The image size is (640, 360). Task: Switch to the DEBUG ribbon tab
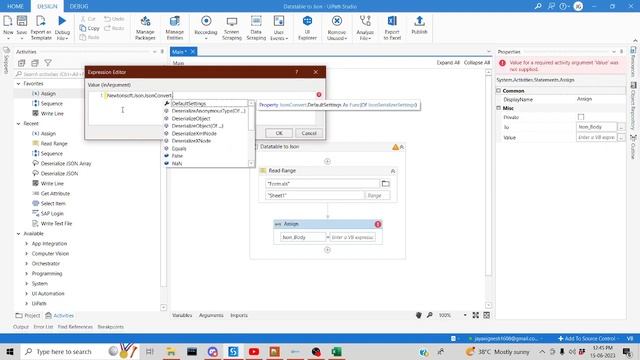click(79, 6)
